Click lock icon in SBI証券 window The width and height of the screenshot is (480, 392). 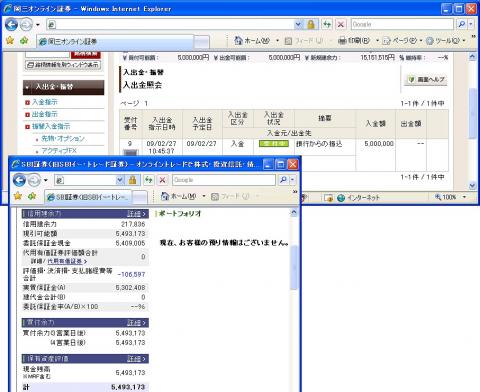point(132,180)
